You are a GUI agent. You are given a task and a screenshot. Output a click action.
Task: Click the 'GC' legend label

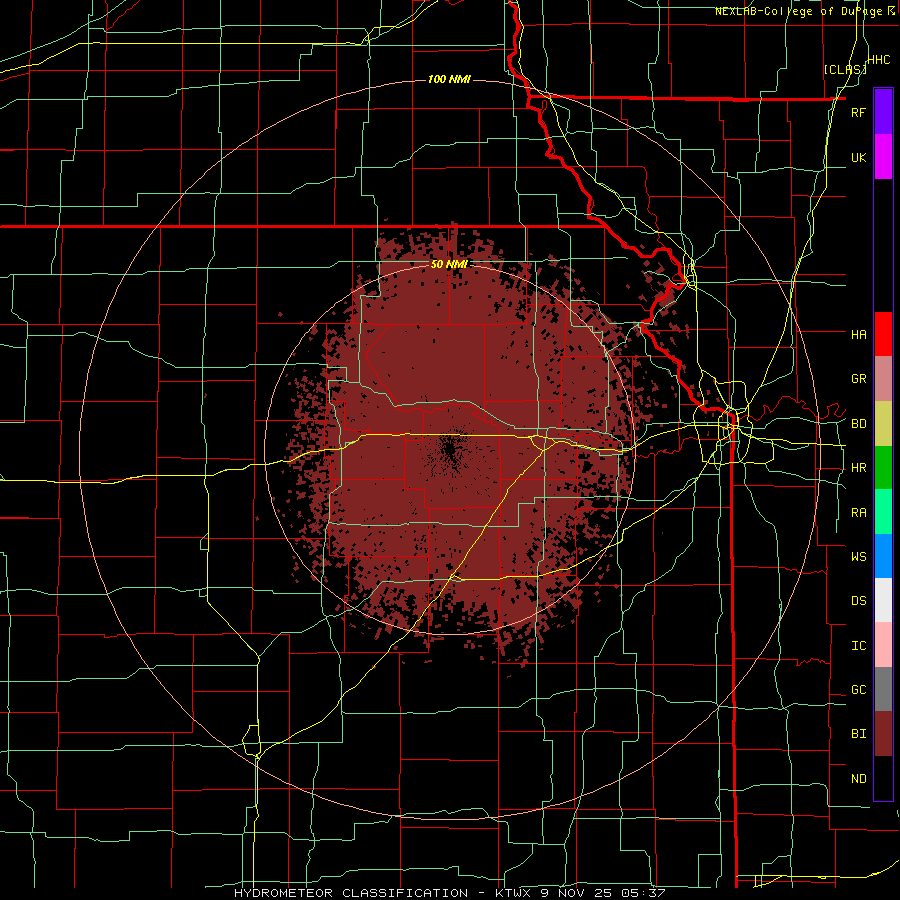point(859,690)
